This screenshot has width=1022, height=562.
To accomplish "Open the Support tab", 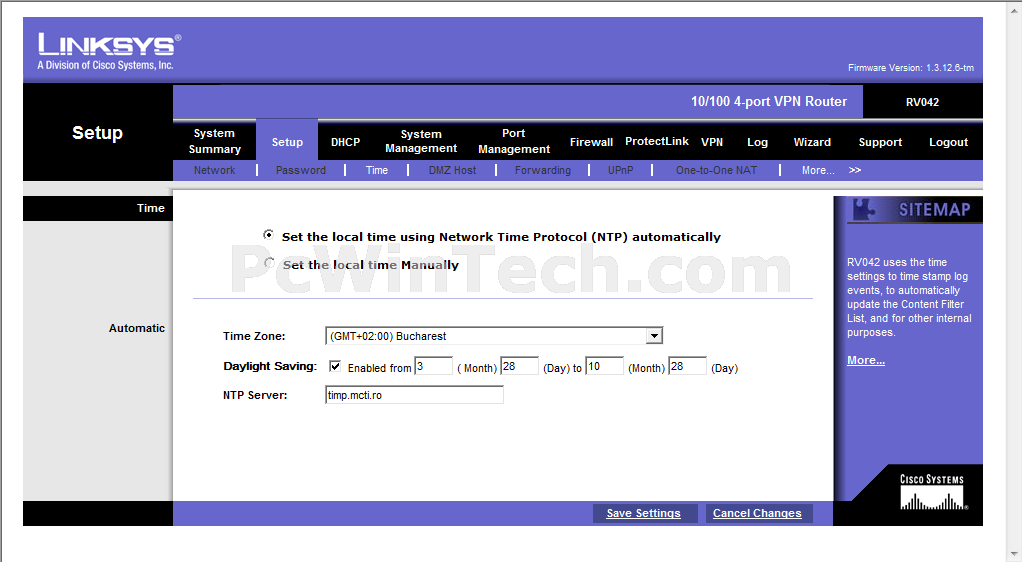I will pyautogui.click(x=880, y=142).
